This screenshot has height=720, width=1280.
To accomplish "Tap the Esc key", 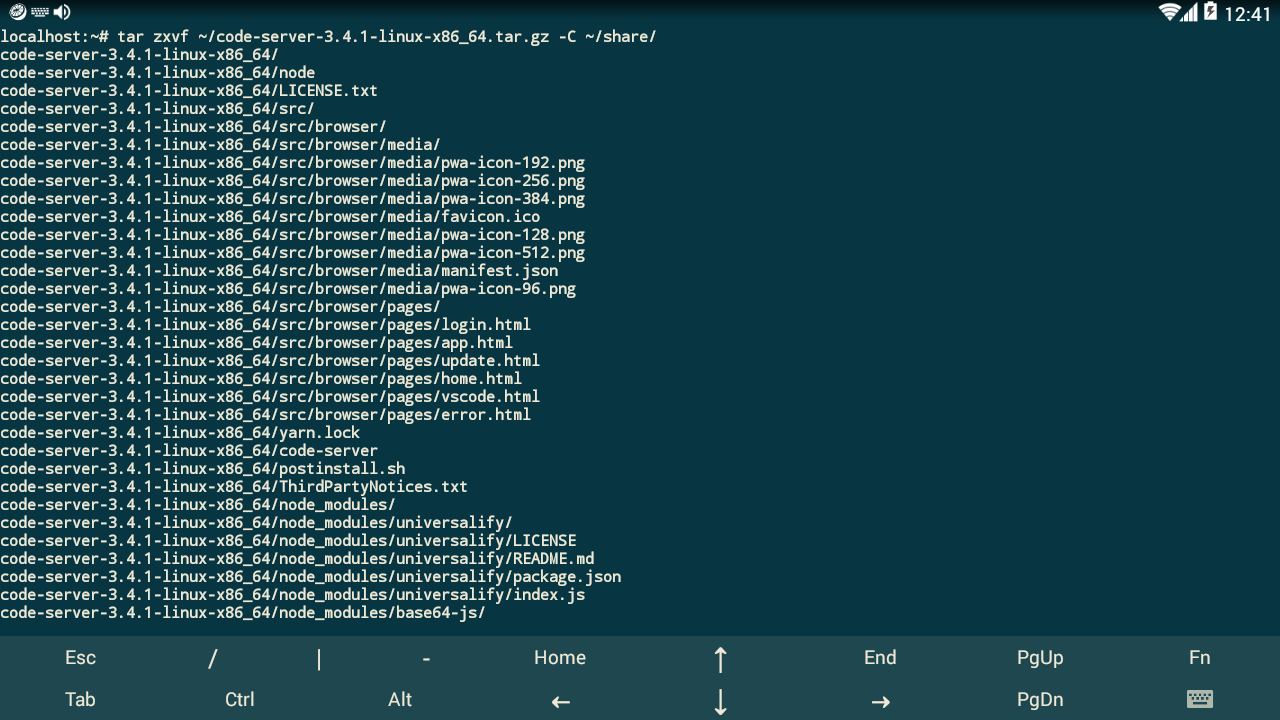I will point(80,657).
